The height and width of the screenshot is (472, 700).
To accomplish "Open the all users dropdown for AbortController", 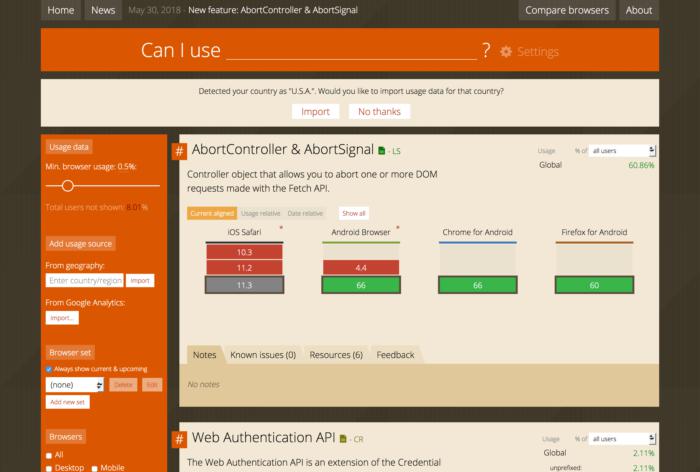I will click(622, 150).
